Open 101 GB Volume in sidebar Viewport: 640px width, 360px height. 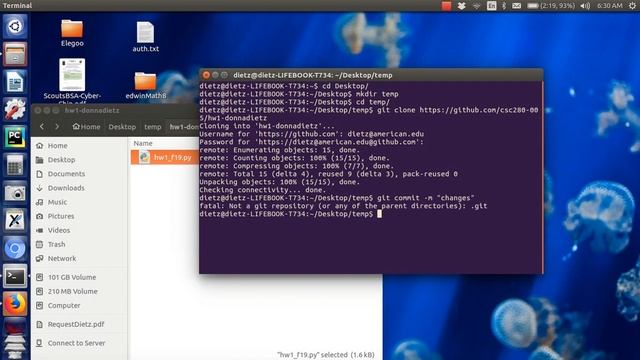pos(80,277)
